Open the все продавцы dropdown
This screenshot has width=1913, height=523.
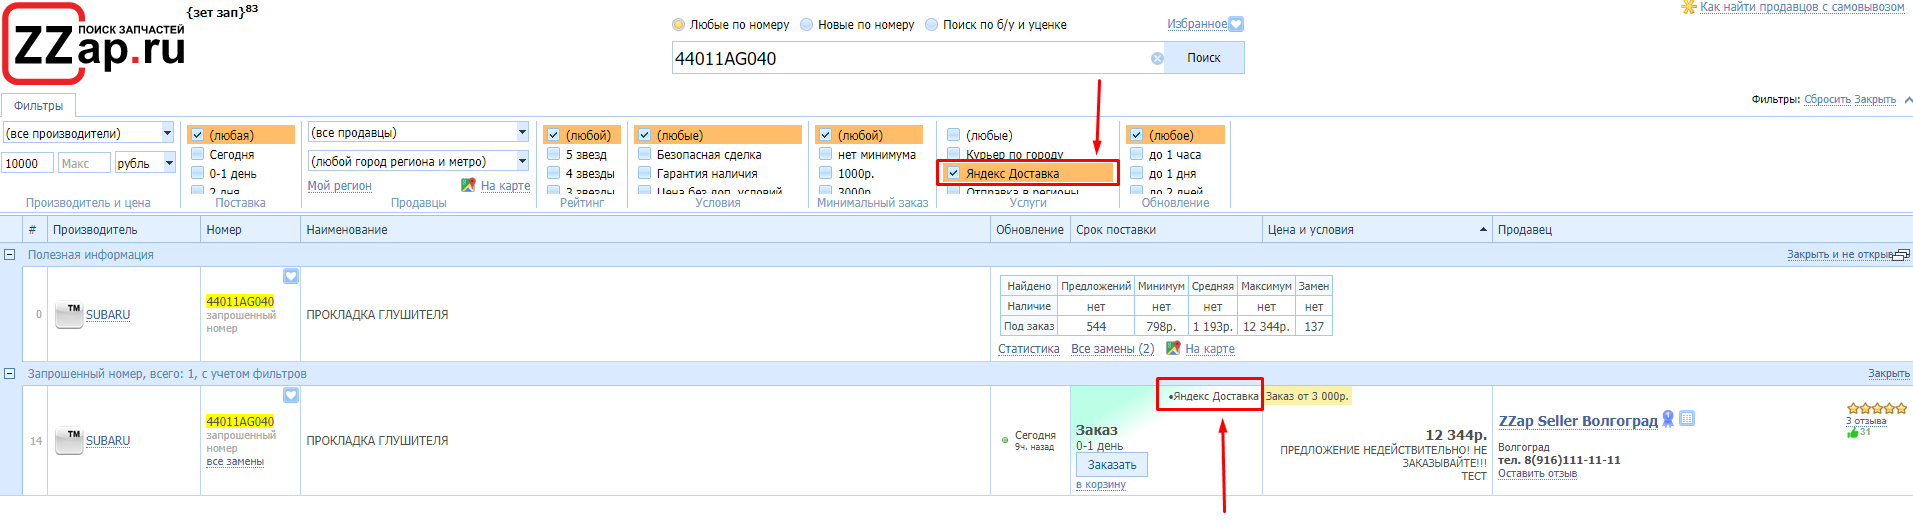pos(522,132)
